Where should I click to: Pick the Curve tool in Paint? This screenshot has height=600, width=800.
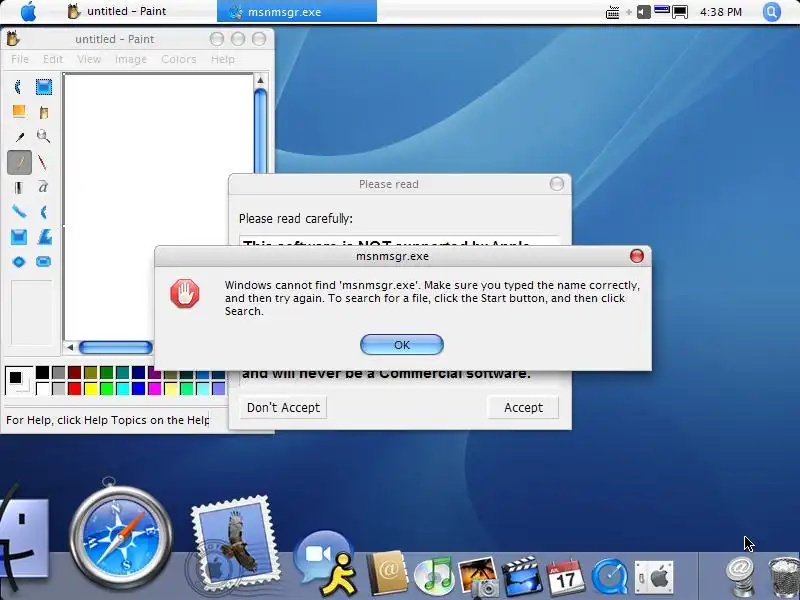[x=43, y=212]
